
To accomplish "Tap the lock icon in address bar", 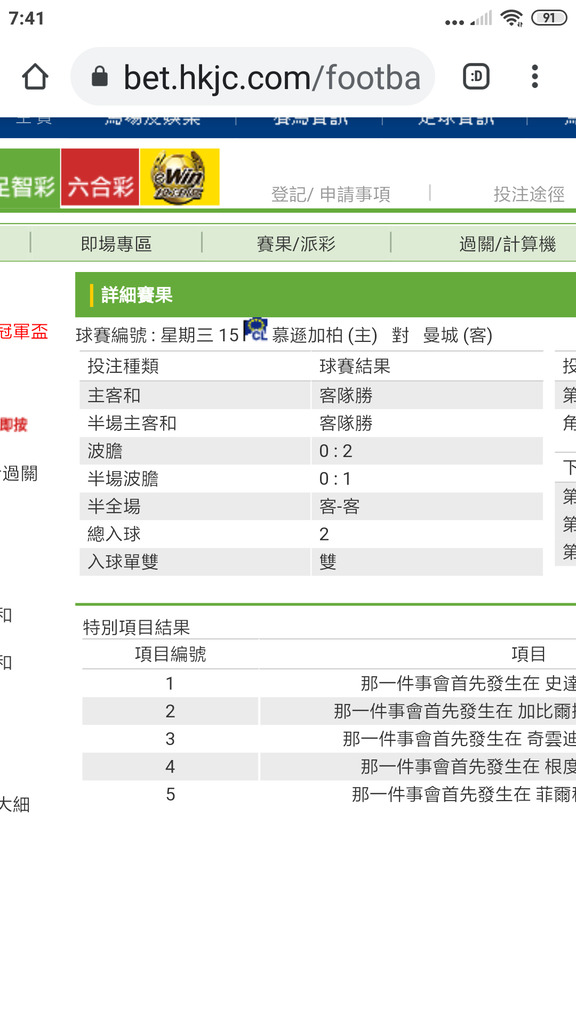I will [99, 77].
